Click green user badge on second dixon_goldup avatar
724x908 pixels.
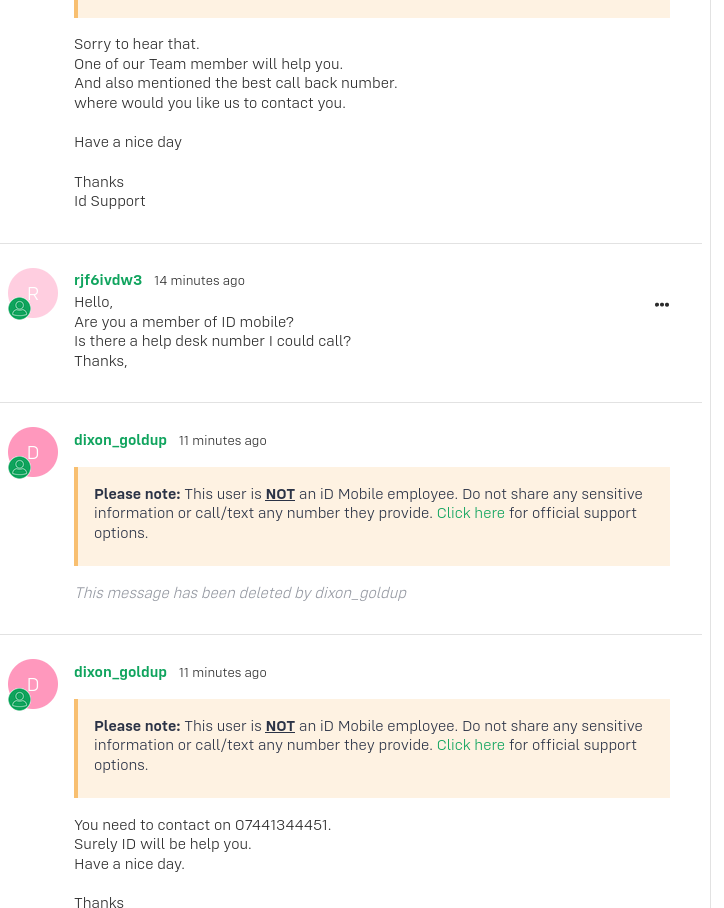click(19, 700)
